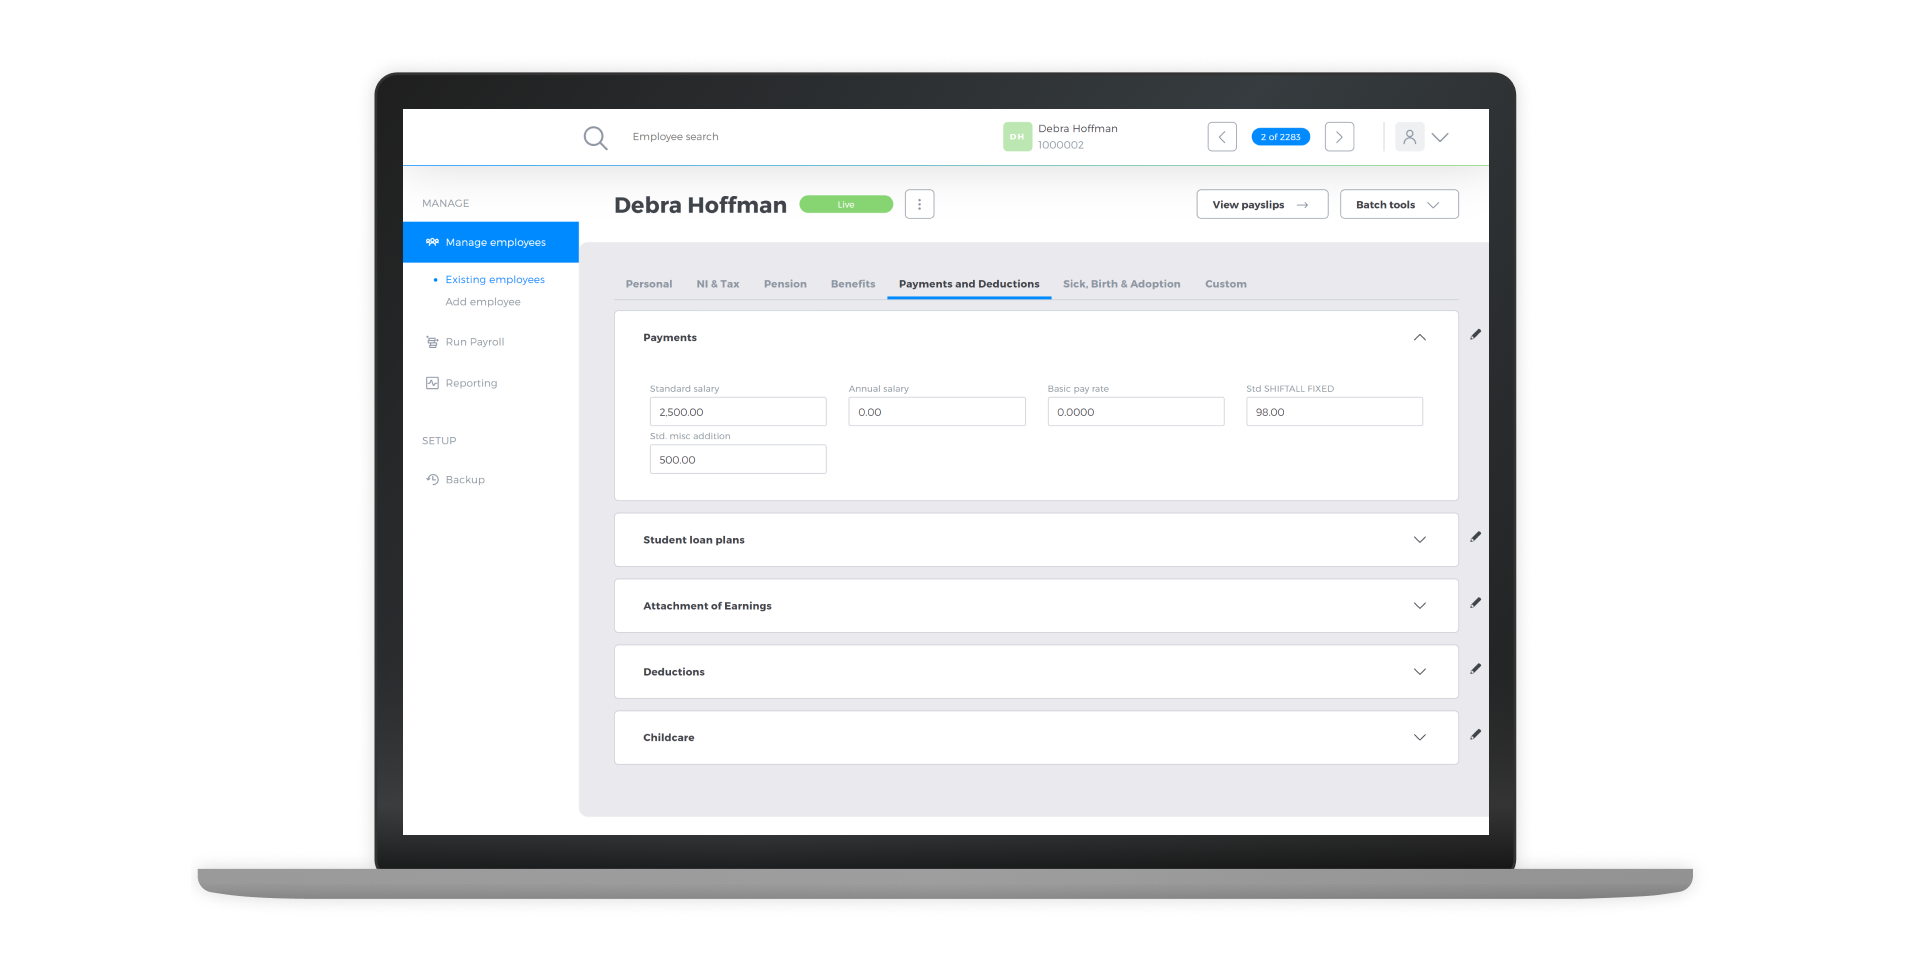This screenshot has height=966, width=1920.
Task: Select Run Payroll in the sidebar
Action: [474, 342]
